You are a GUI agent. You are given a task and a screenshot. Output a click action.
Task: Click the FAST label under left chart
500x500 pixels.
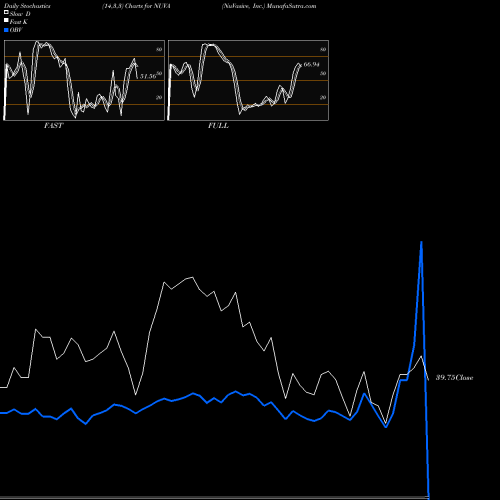pyautogui.click(x=53, y=126)
